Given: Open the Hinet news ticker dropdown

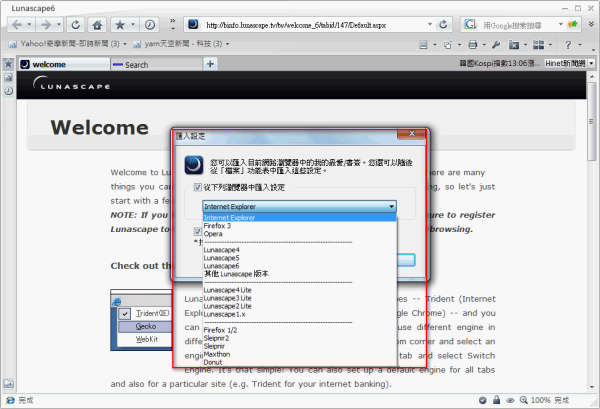Looking at the screenshot, I should [x=592, y=63].
